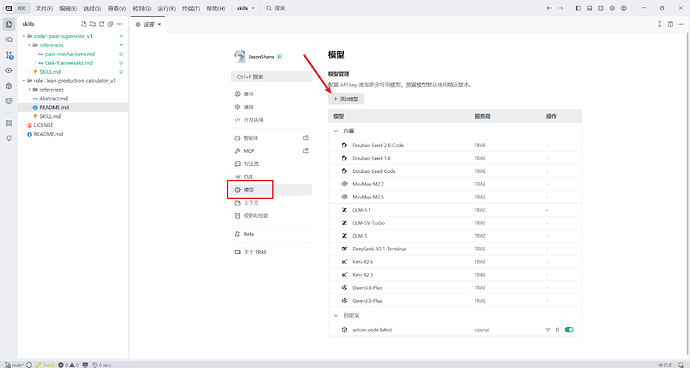Open the 帮助(H) menu
The image size is (690, 368).
(x=216, y=8)
